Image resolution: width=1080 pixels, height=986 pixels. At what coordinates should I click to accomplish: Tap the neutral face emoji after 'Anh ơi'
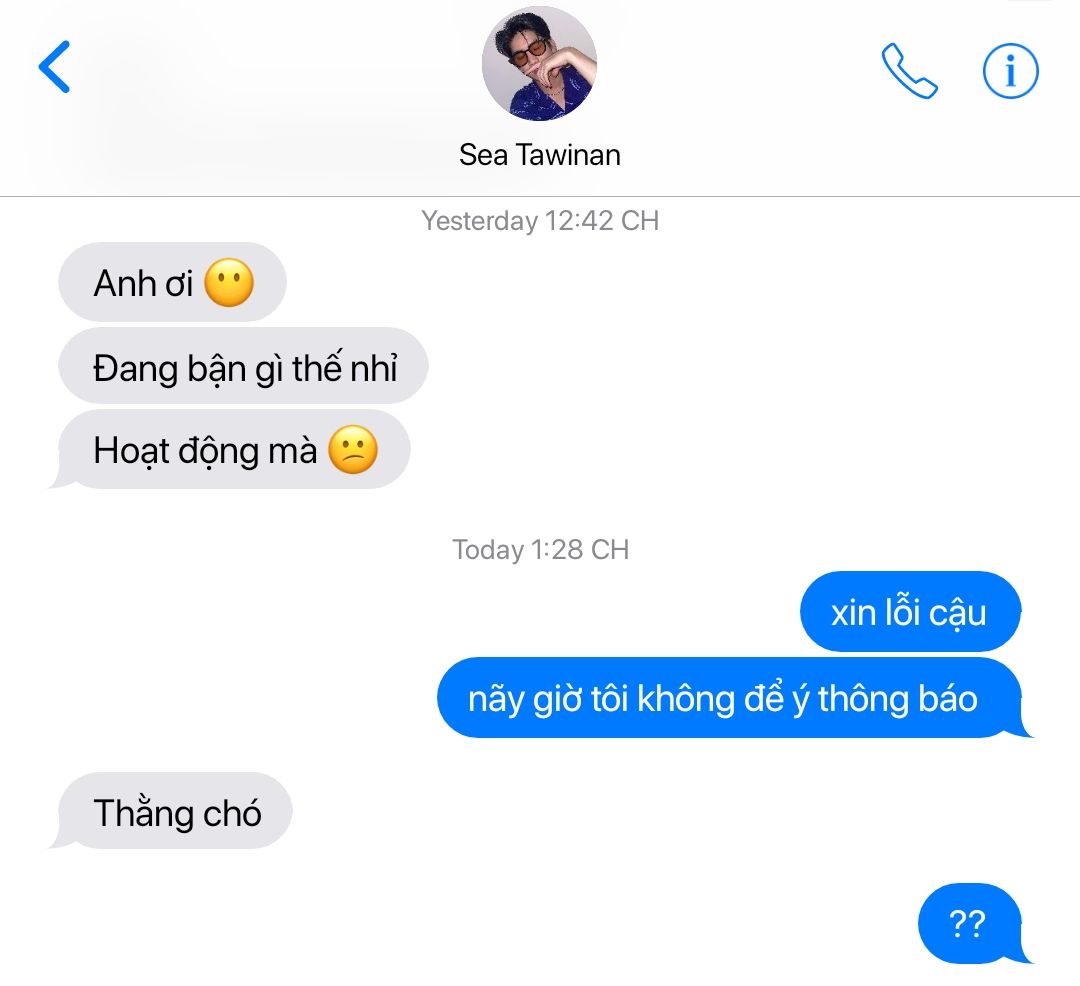coord(229,282)
